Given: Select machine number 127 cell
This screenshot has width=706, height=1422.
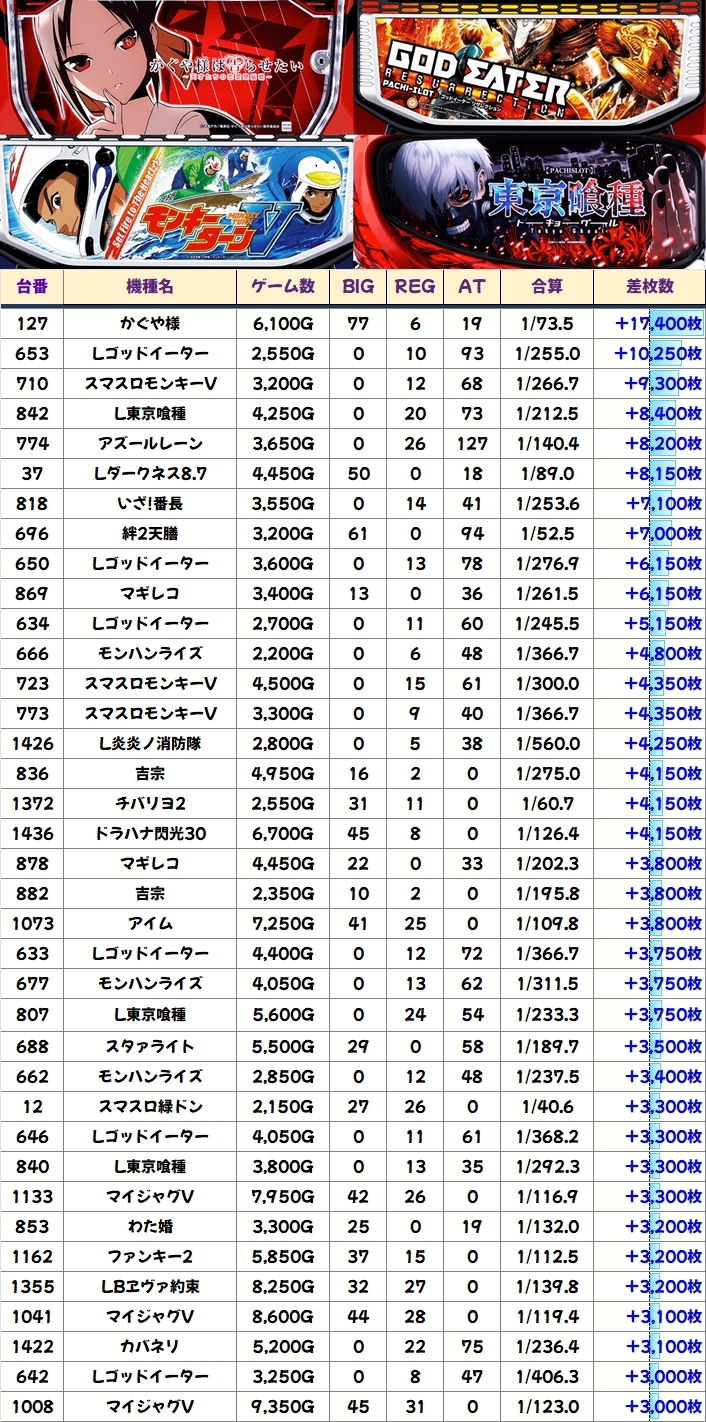Looking at the screenshot, I should (32, 324).
